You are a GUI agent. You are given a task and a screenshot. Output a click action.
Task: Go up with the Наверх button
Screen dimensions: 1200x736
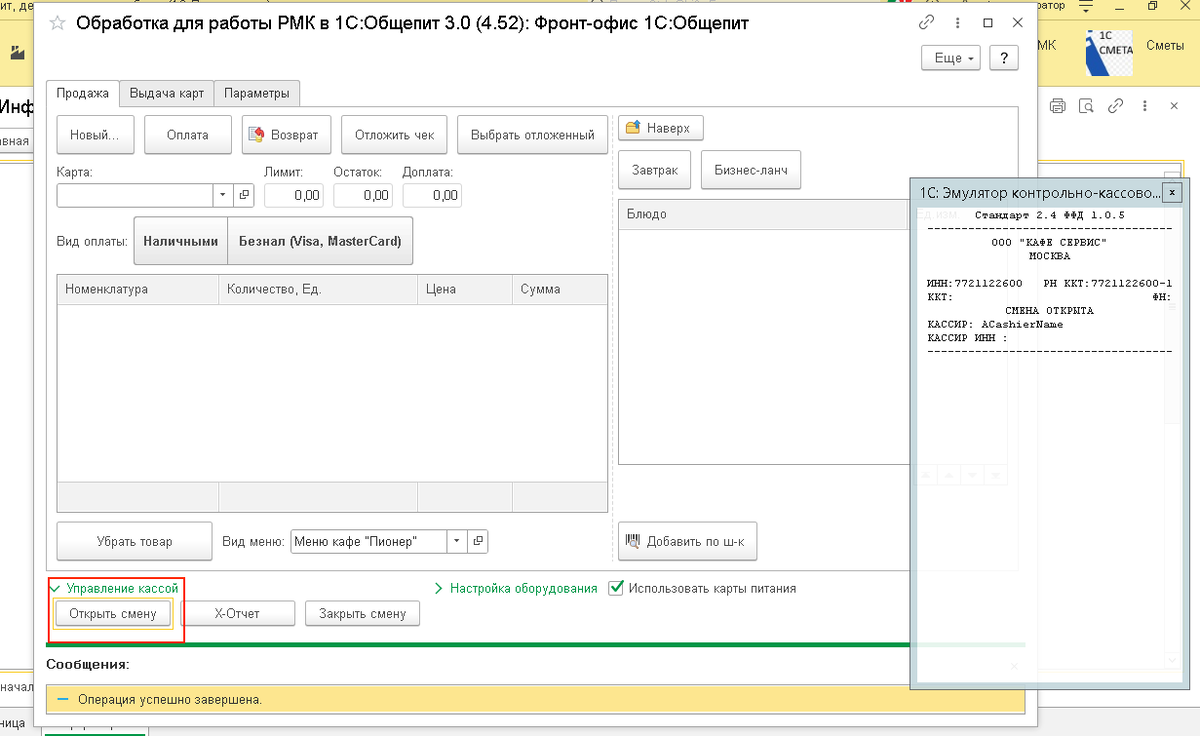[661, 128]
